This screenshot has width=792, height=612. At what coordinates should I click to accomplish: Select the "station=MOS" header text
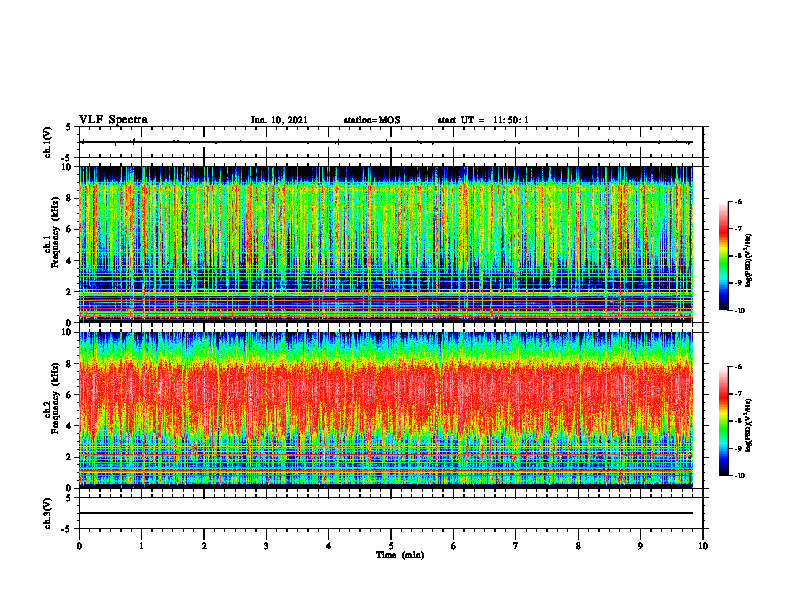coord(372,120)
